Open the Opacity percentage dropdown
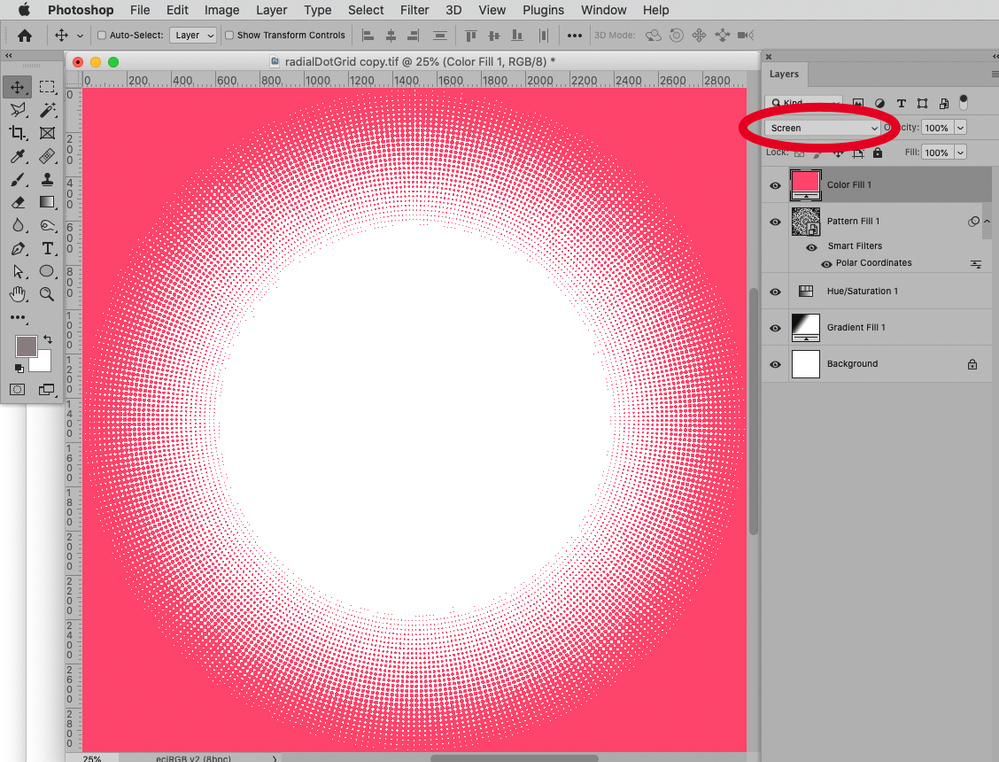 pyautogui.click(x=960, y=127)
